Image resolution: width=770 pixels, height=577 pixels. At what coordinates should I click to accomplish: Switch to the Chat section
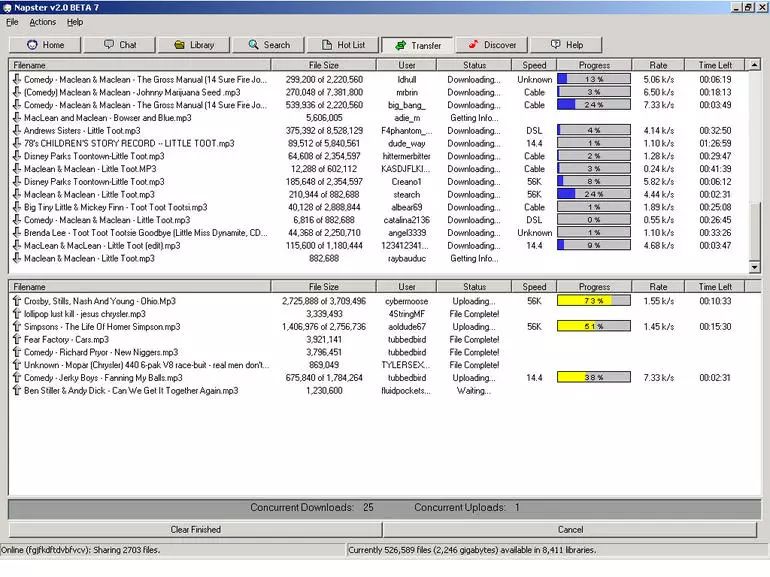click(x=120, y=45)
